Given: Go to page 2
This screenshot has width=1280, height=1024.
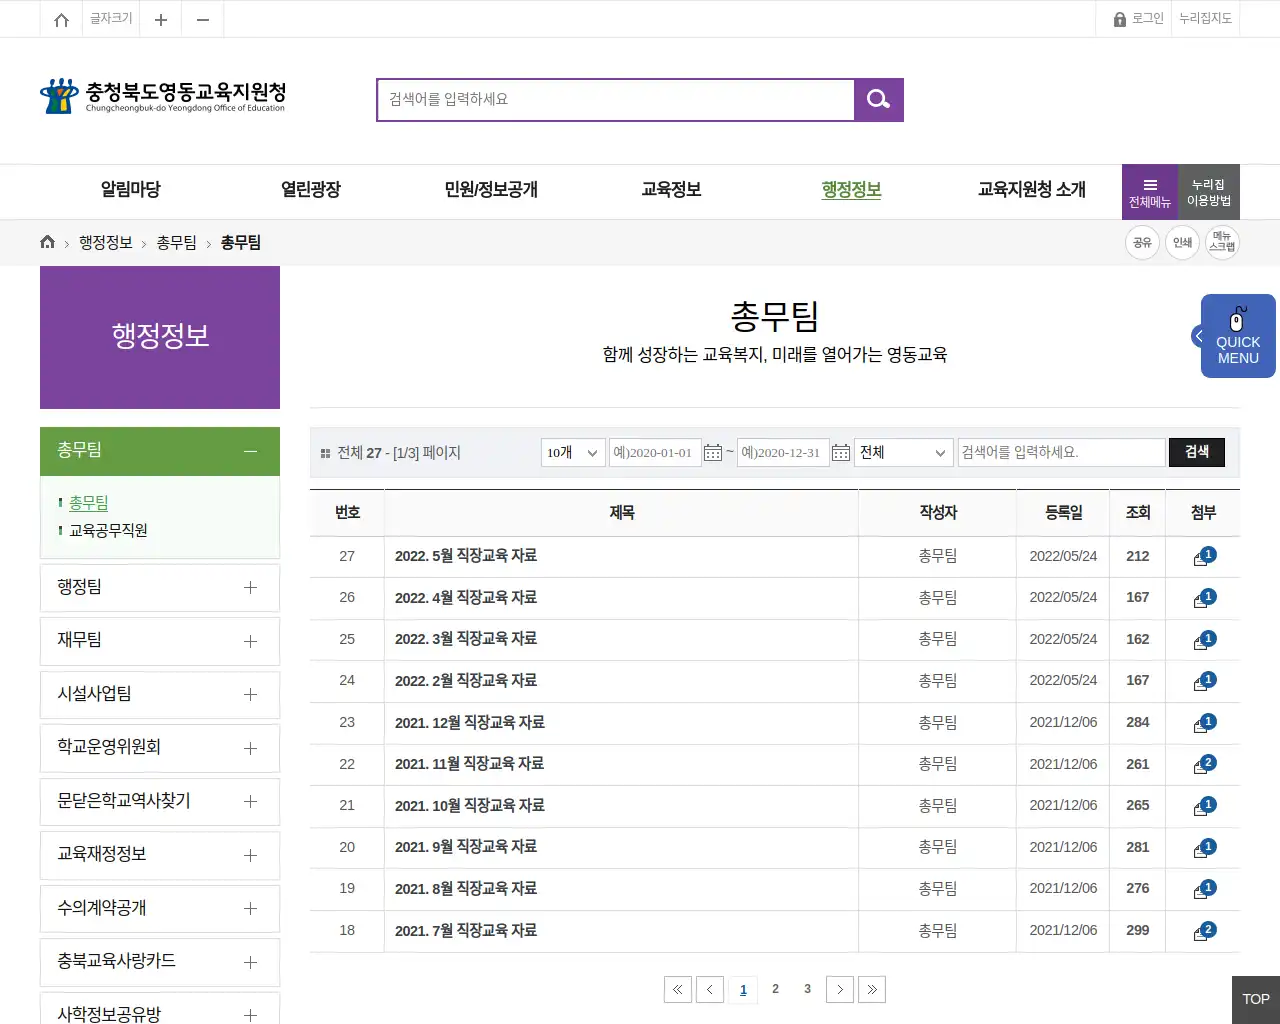Looking at the screenshot, I should (x=775, y=989).
